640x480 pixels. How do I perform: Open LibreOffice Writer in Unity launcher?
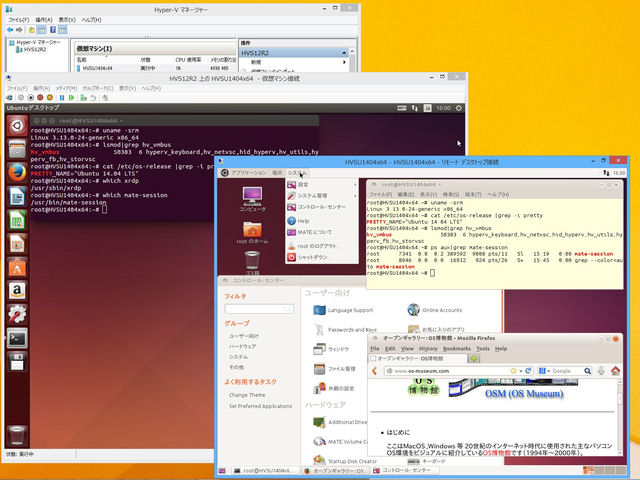(x=17, y=196)
